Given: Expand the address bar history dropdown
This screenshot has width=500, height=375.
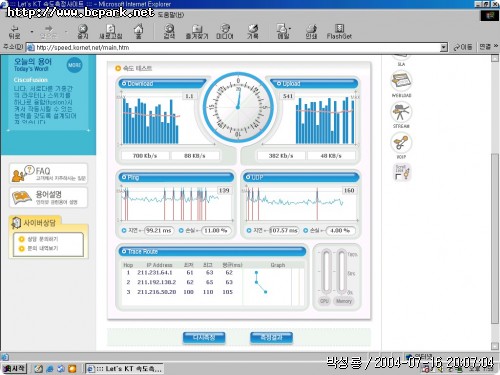Looking at the screenshot, I should [443, 47].
